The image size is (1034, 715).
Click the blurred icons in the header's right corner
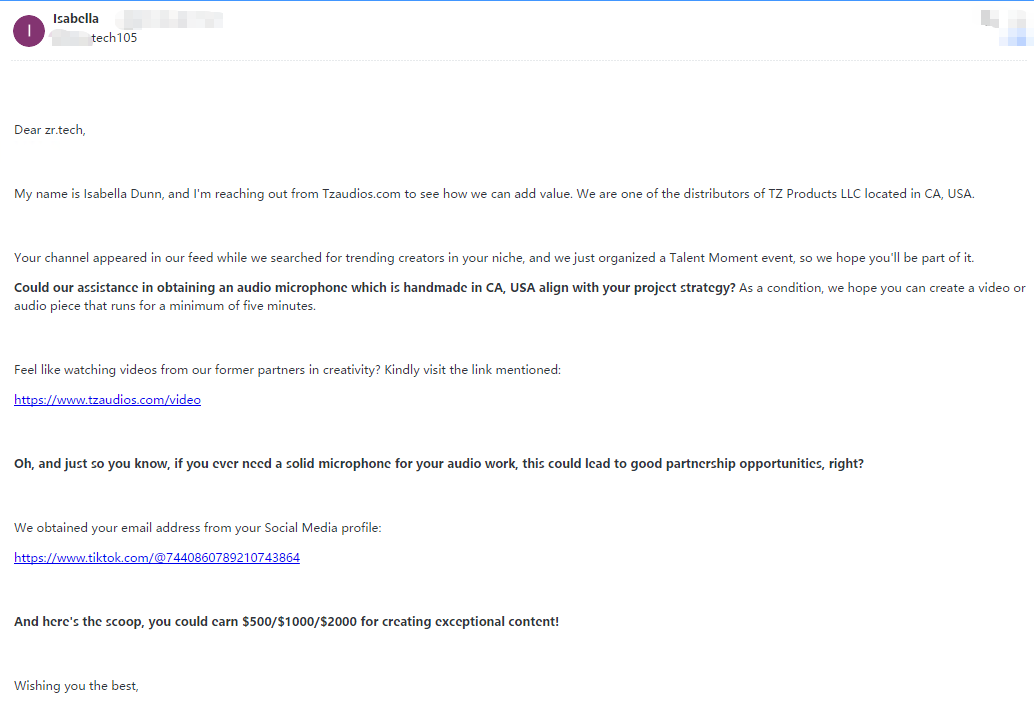point(1003,25)
